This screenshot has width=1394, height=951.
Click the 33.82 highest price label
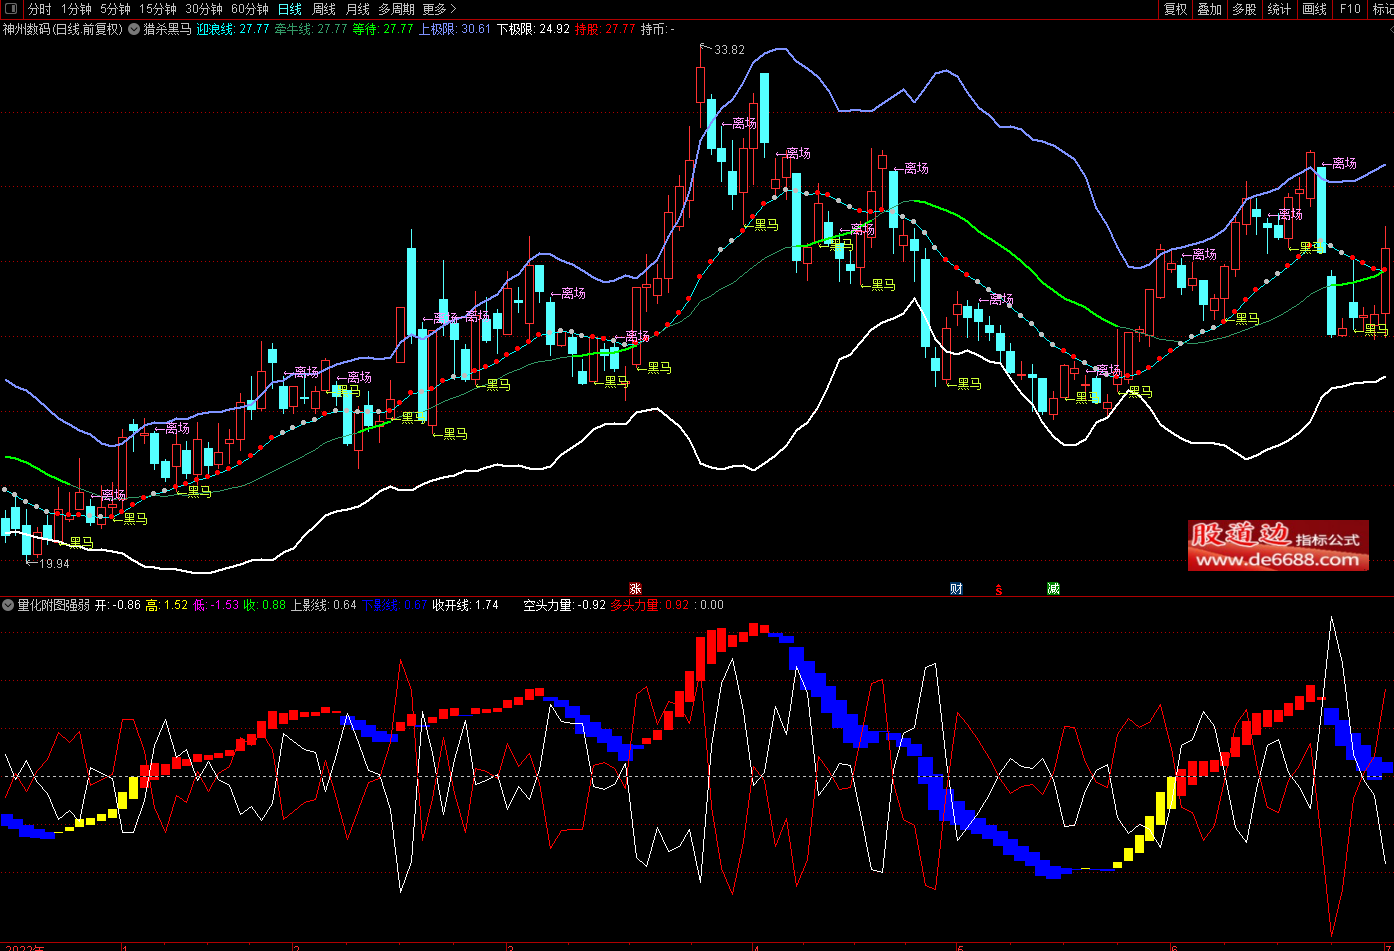tap(730, 50)
